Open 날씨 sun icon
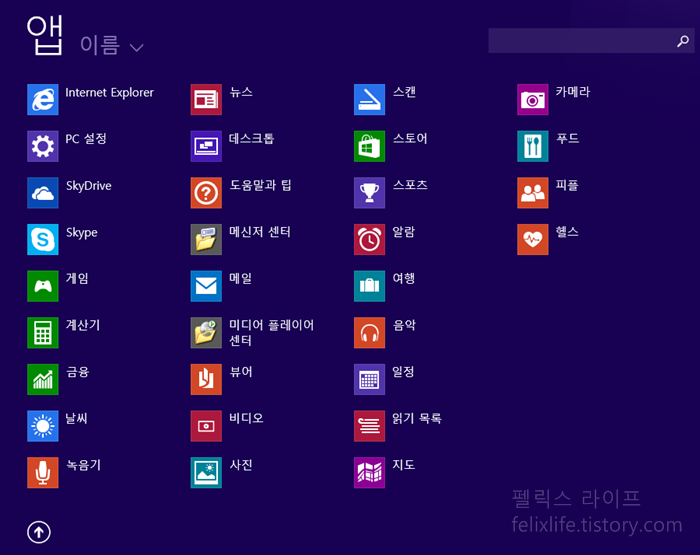 [42, 426]
